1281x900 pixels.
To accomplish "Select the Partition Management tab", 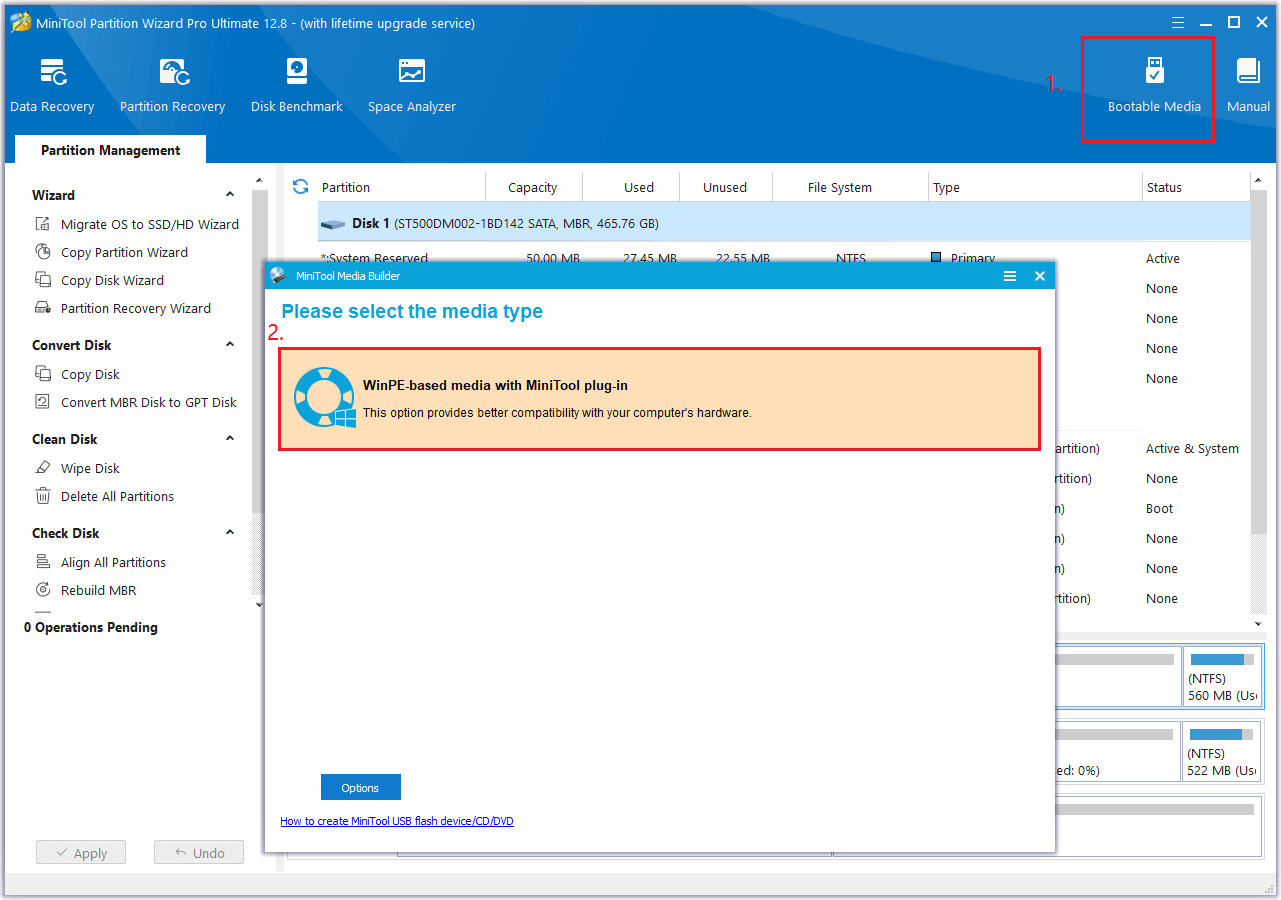I will pyautogui.click(x=111, y=150).
